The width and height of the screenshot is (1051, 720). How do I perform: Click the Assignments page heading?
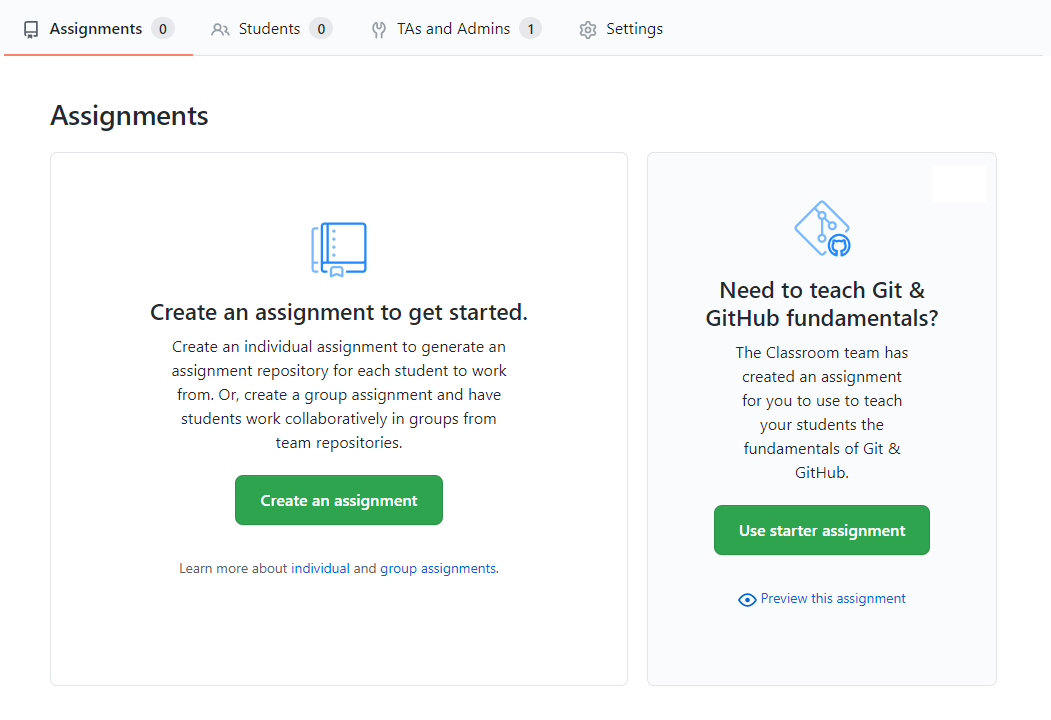click(x=129, y=116)
